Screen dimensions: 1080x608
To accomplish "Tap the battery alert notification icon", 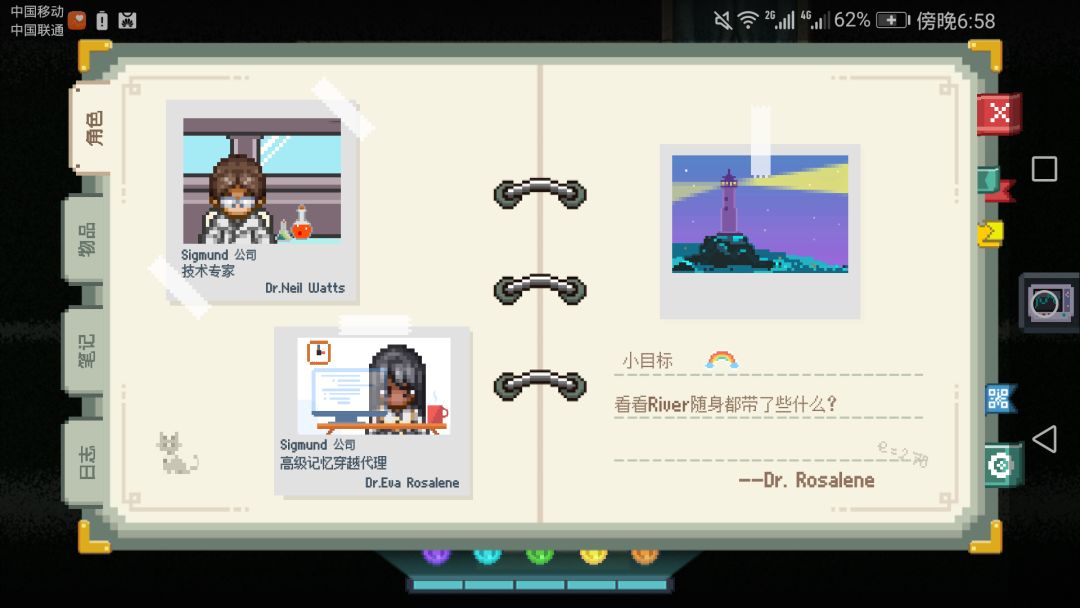I will 102,21.
